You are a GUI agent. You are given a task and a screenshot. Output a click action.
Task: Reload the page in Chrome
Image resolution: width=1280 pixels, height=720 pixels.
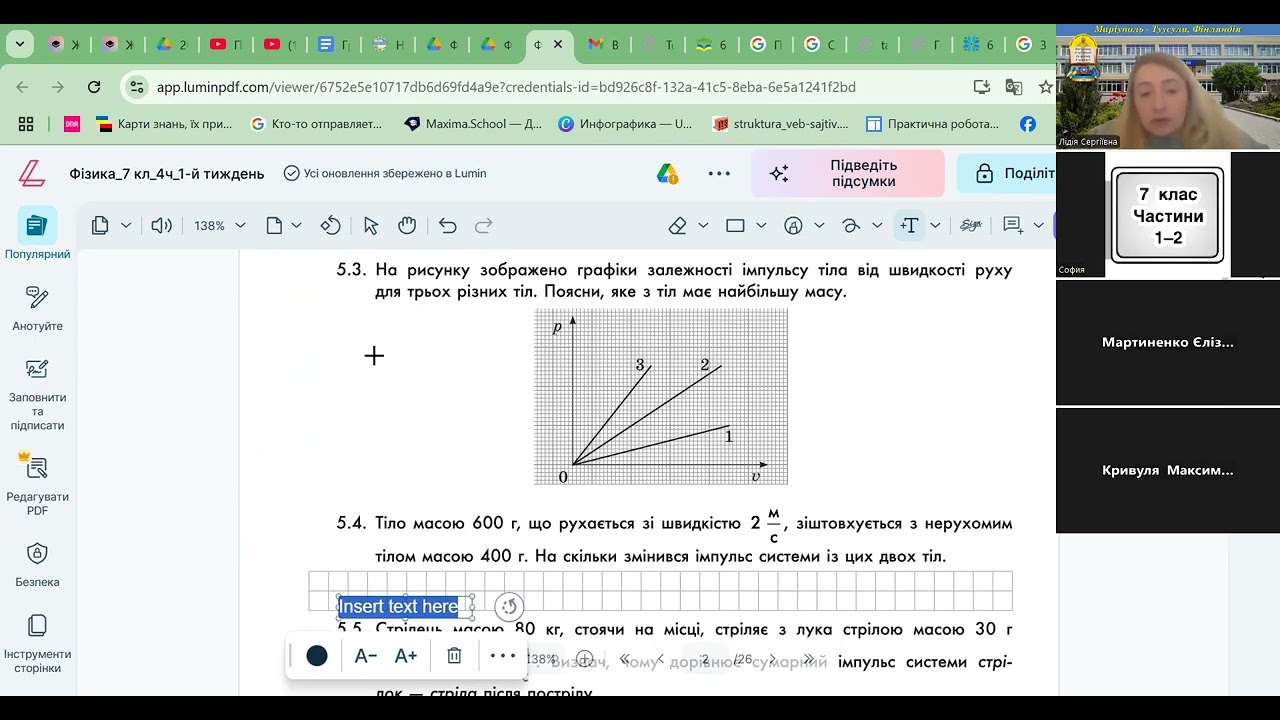click(x=94, y=87)
